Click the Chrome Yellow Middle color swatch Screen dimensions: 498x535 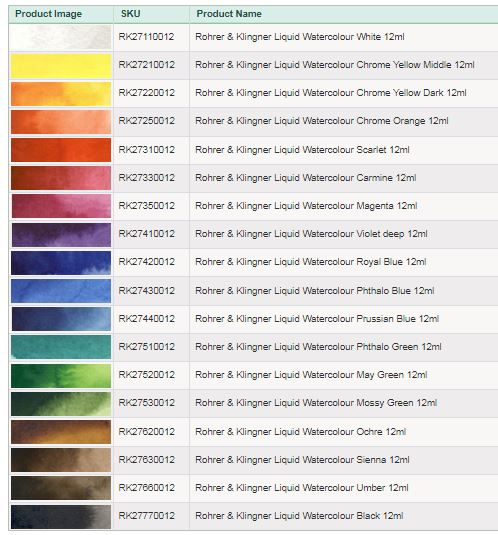tap(61, 66)
